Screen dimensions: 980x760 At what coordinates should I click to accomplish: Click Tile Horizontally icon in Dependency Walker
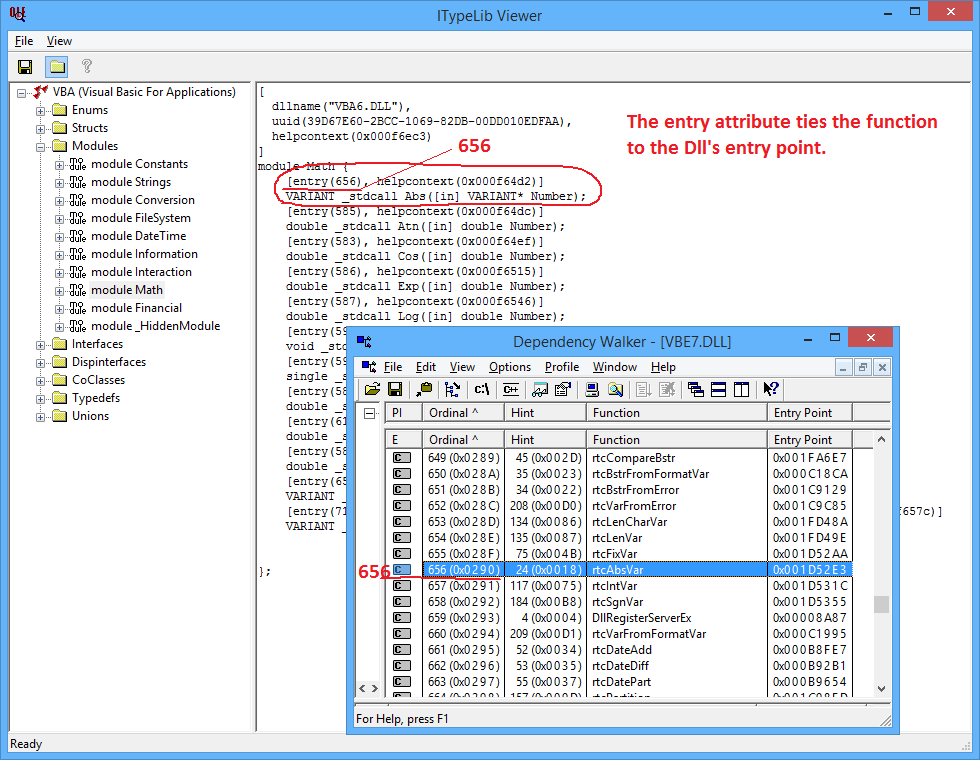pos(719,389)
